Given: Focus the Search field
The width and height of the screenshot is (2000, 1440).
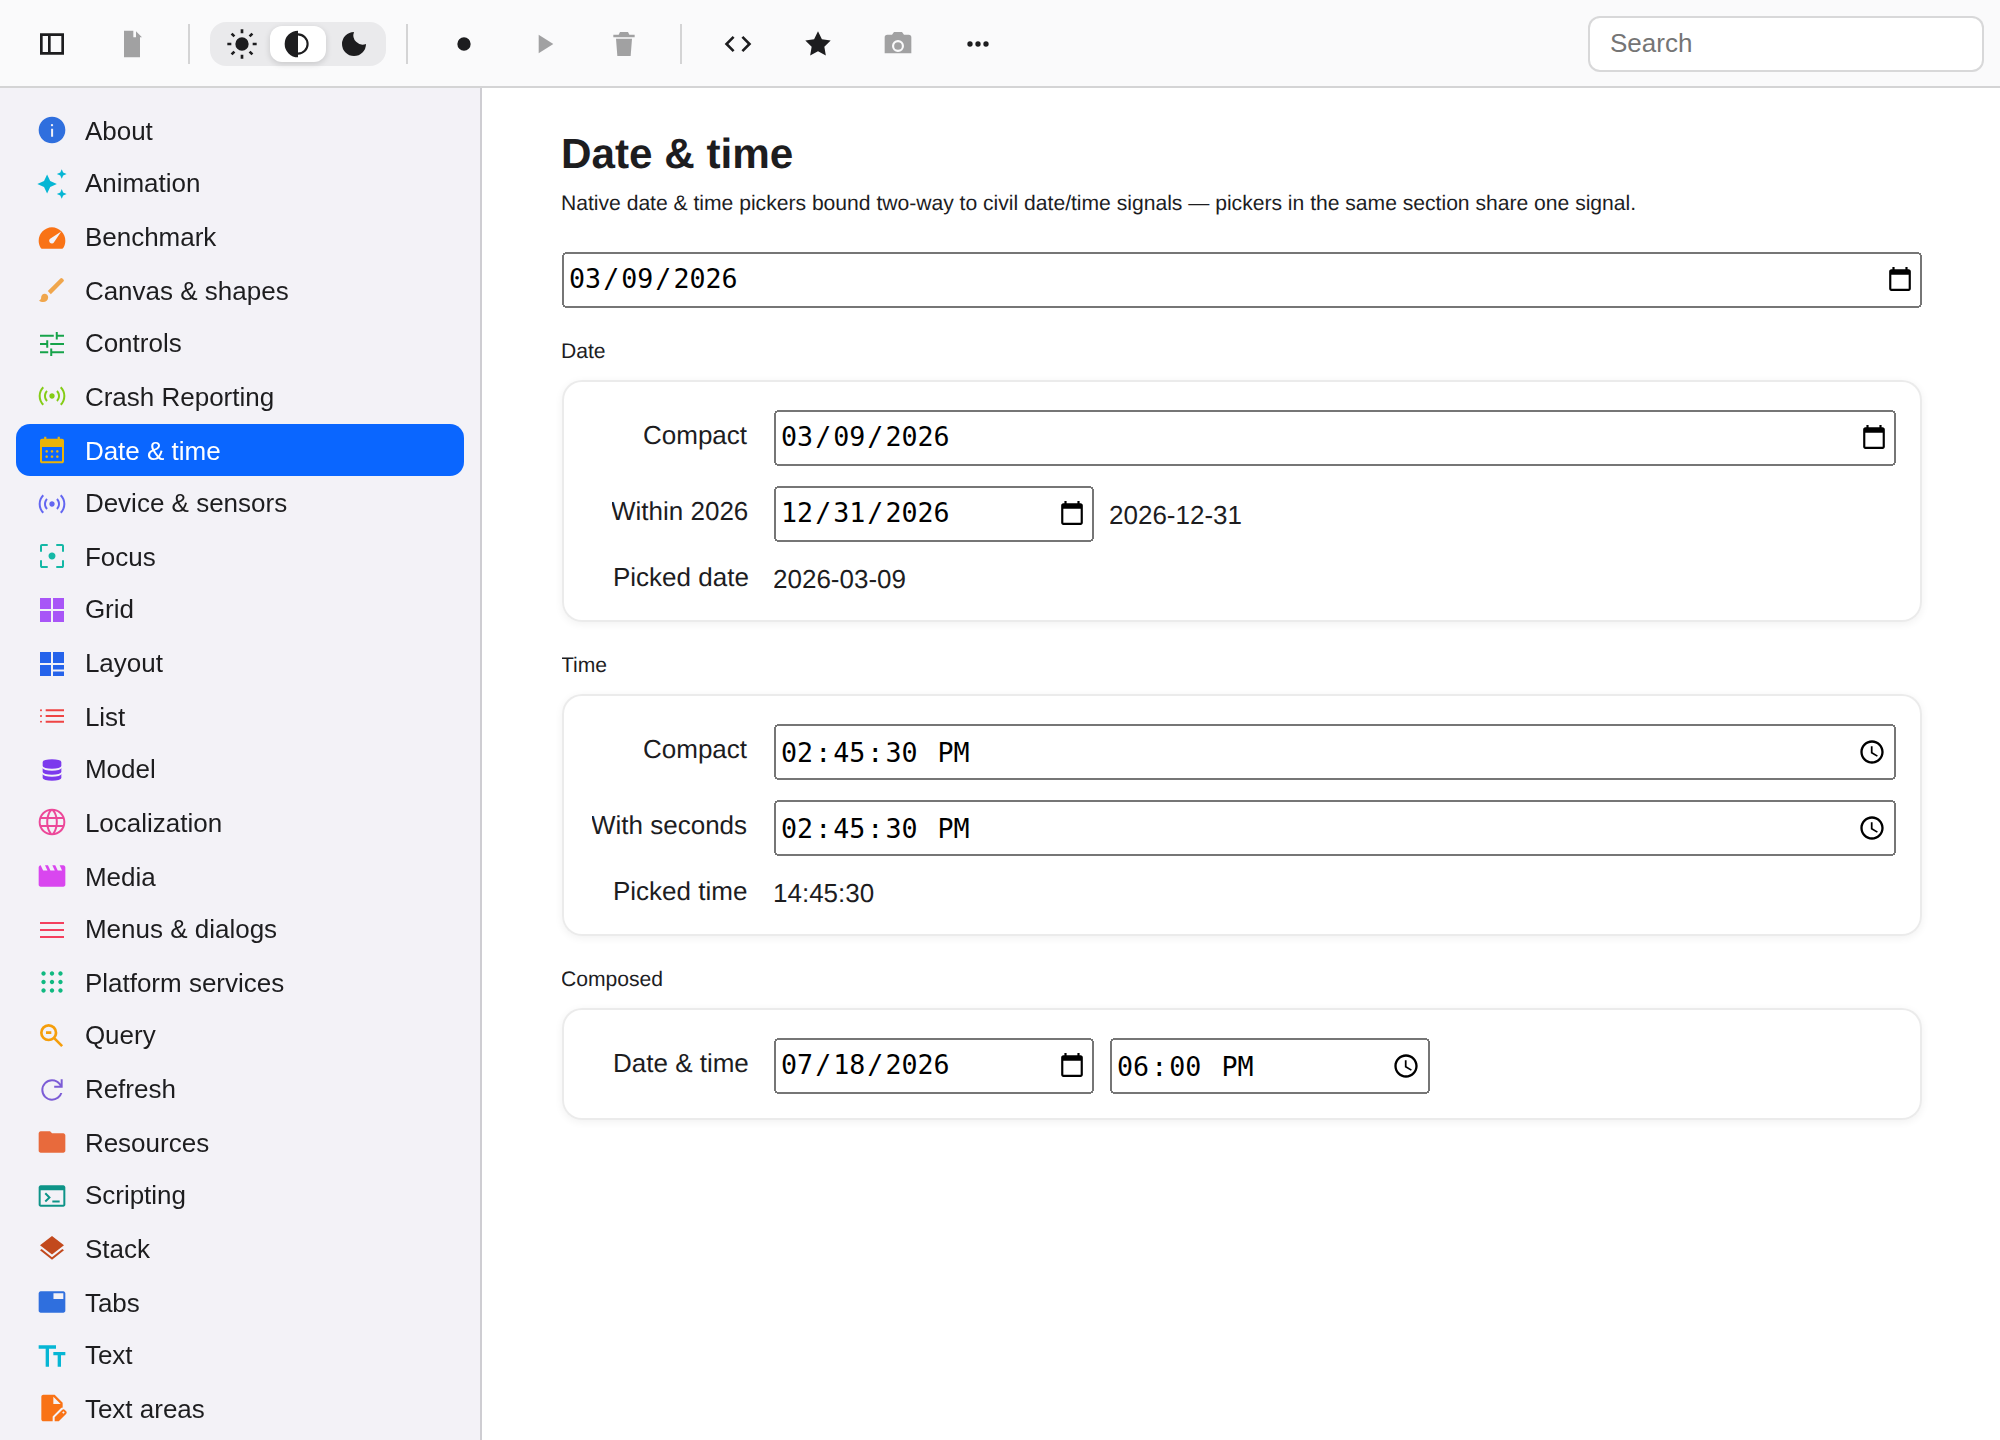Looking at the screenshot, I should coord(1785,44).
